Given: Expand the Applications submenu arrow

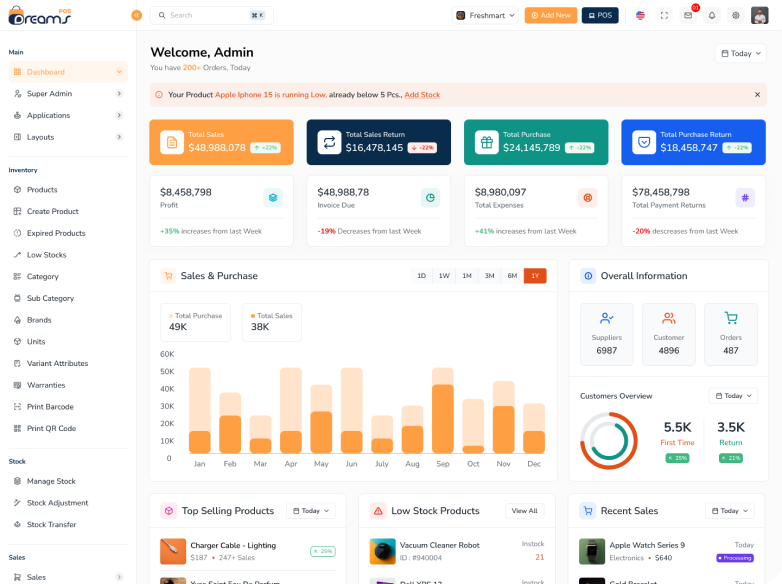Looking at the screenshot, I should click(119, 115).
